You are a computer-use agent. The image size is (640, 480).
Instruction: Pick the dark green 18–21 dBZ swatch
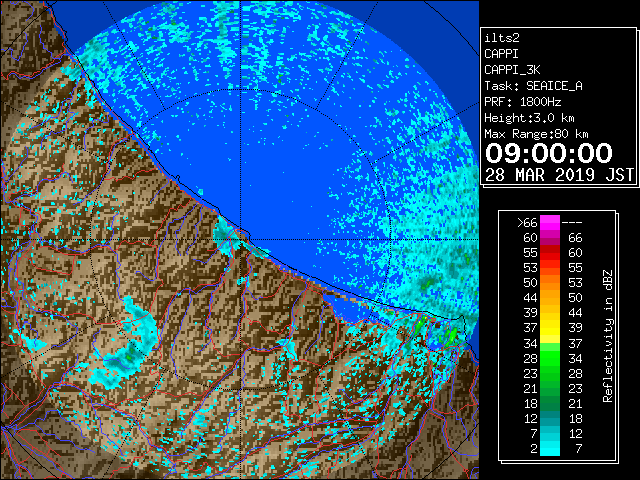(x=550, y=403)
